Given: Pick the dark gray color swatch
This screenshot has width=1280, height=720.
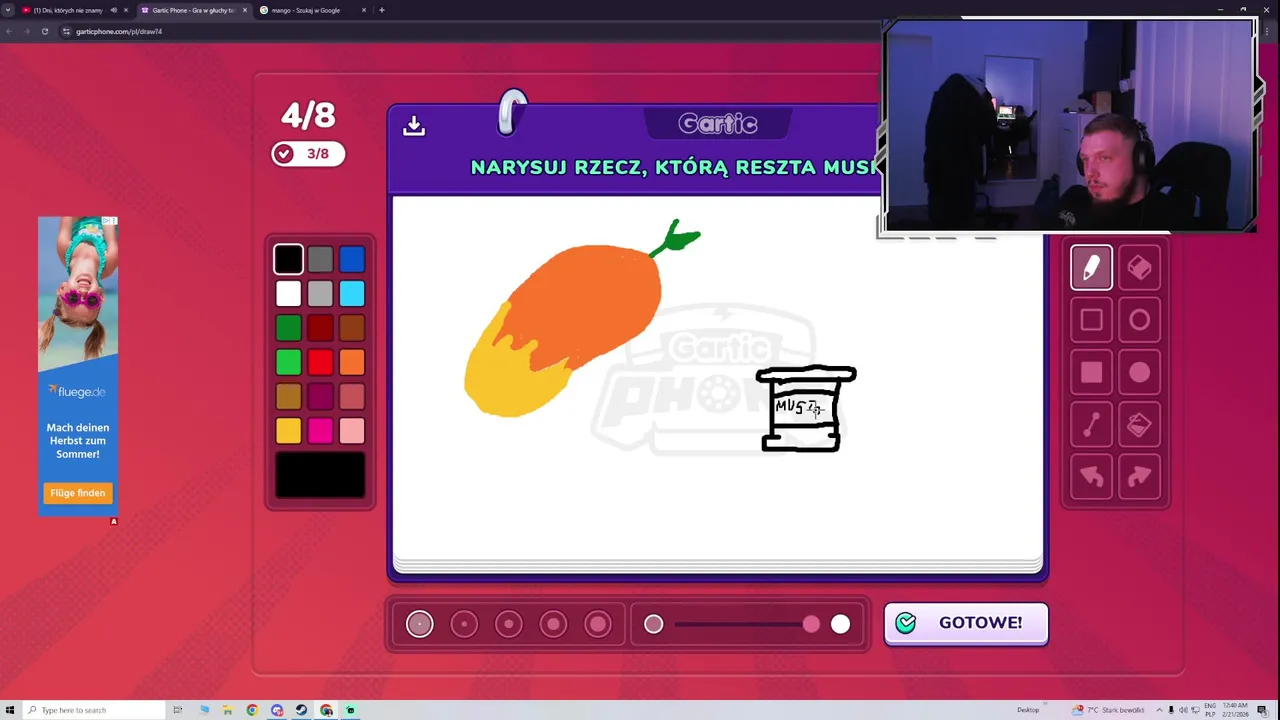Looking at the screenshot, I should 320,259.
